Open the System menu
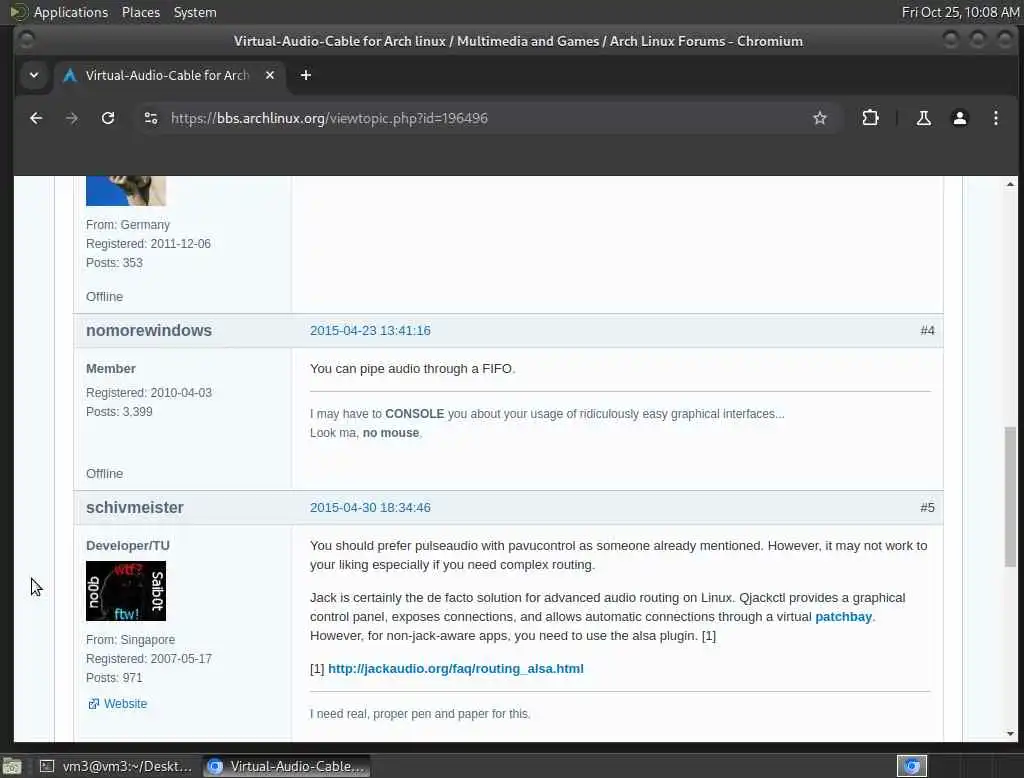Screen dimensions: 1024x778 195,12
